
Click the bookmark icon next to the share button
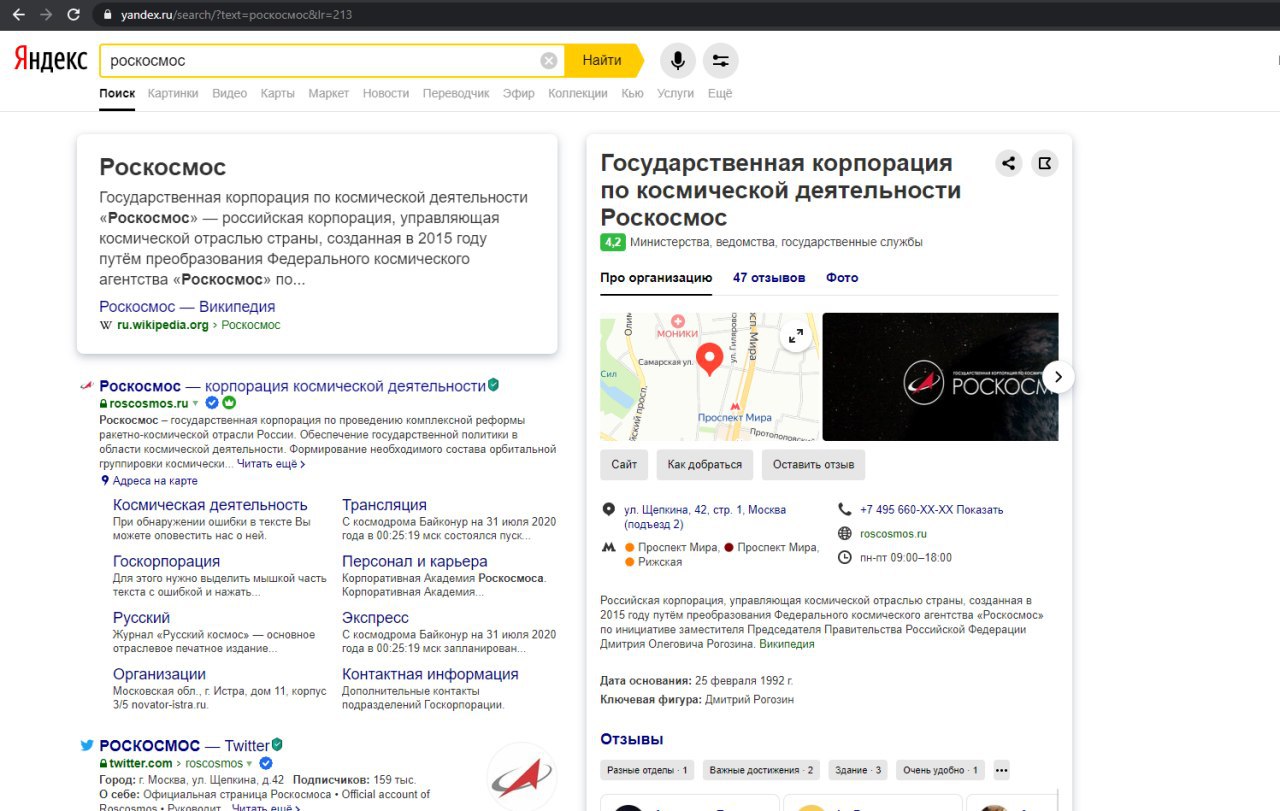pyautogui.click(x=1045, y=163)
